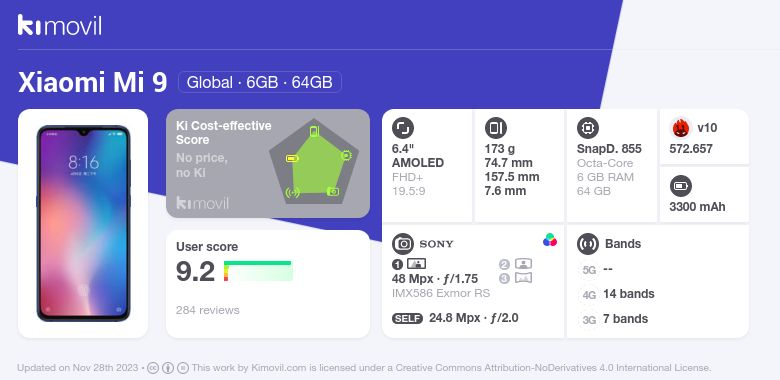Click the Kimovil logo at top
Screen dimensions: 780x380
(x=60, y=25)
